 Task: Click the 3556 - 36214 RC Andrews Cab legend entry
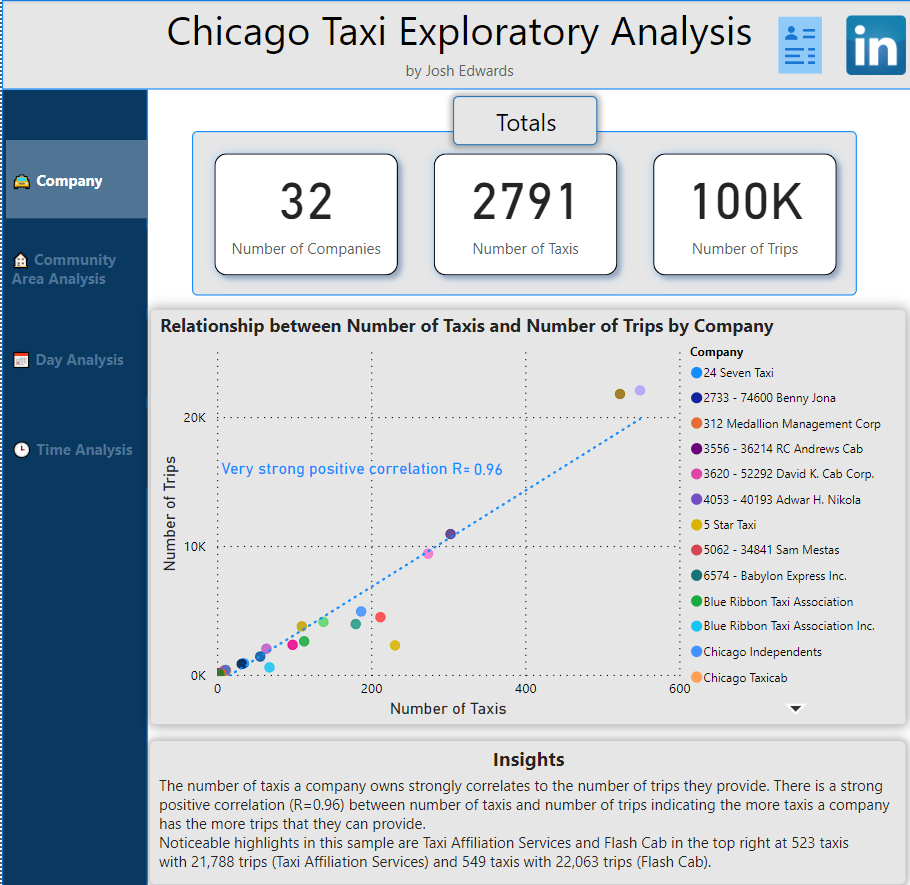coord(777,449)
